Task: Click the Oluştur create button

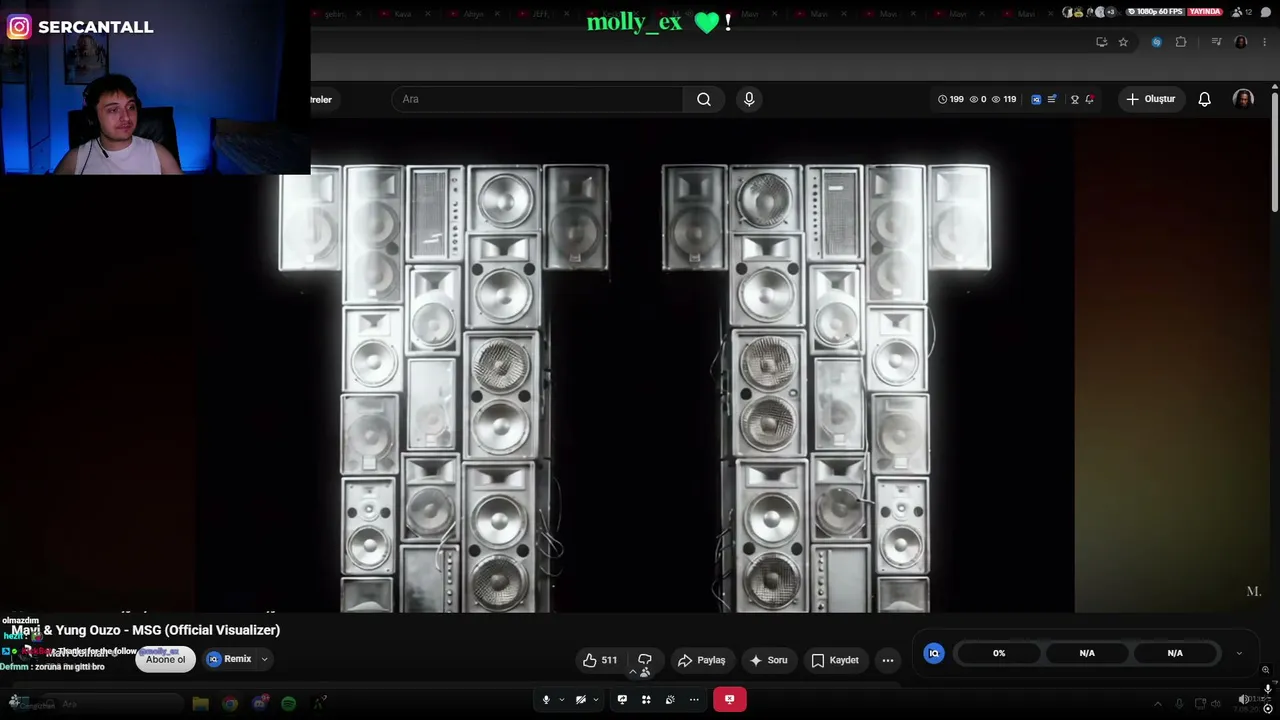Action: 1151,99
